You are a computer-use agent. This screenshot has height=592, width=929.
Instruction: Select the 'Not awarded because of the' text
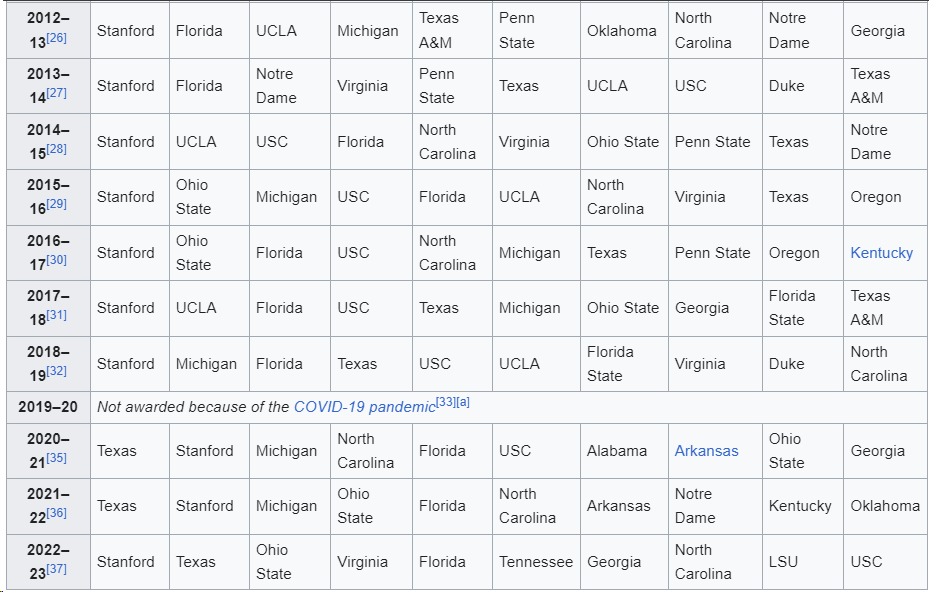click(193, 407)
